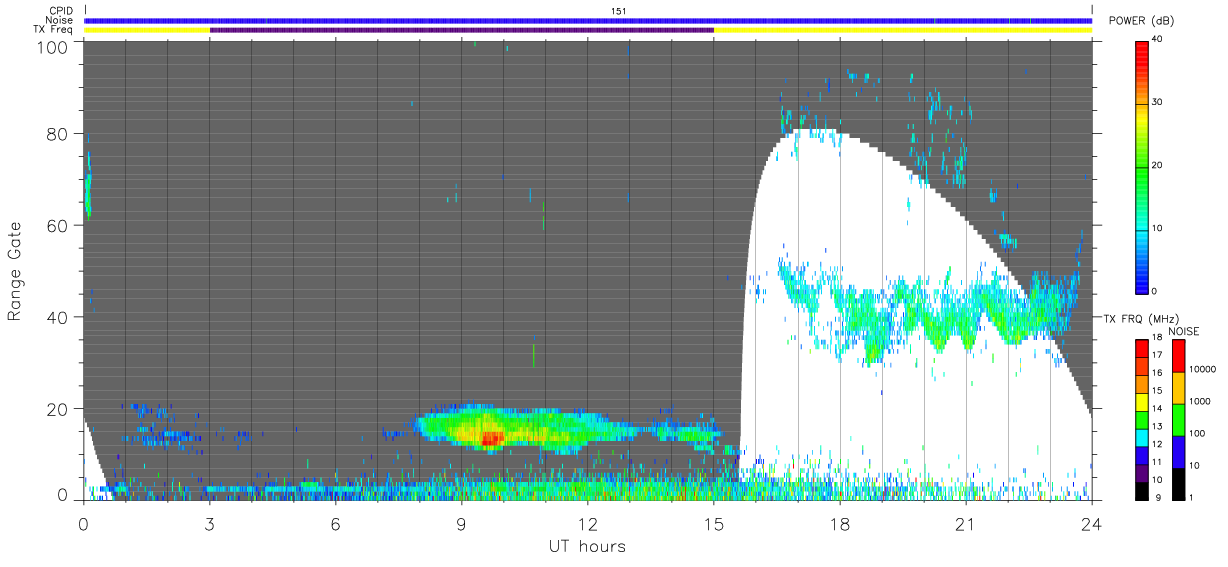The image size is (1228, 567).
Task: Click the 9 tick on UT hours axis
Action: point(461,523)
